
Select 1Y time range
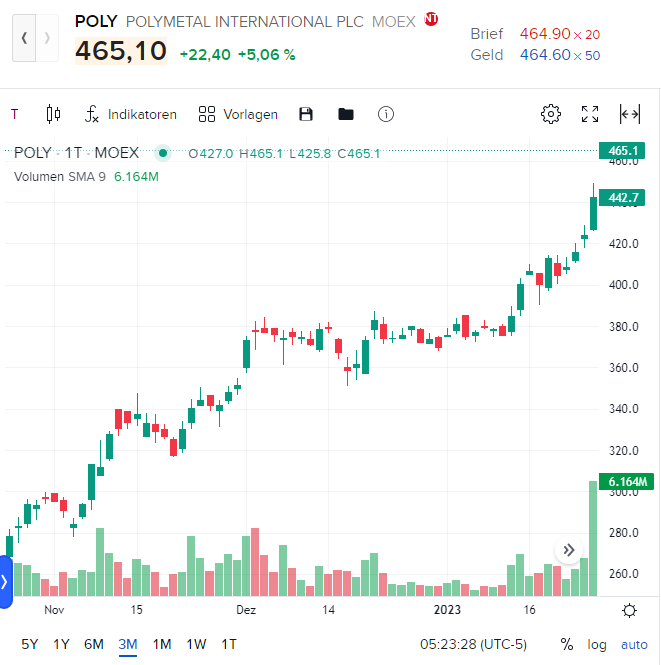click(x=61, y=644)
